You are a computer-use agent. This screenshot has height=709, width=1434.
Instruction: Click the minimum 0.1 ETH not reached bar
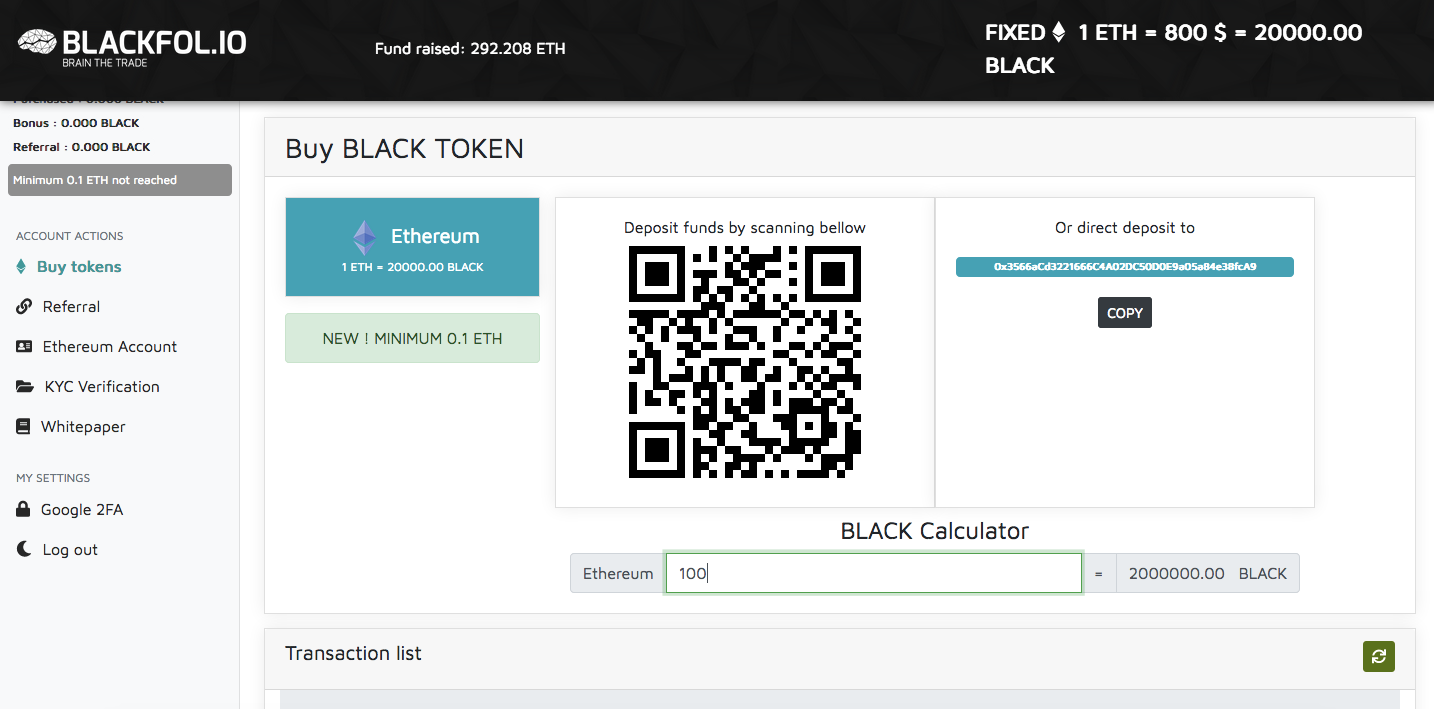pos(120,180)
